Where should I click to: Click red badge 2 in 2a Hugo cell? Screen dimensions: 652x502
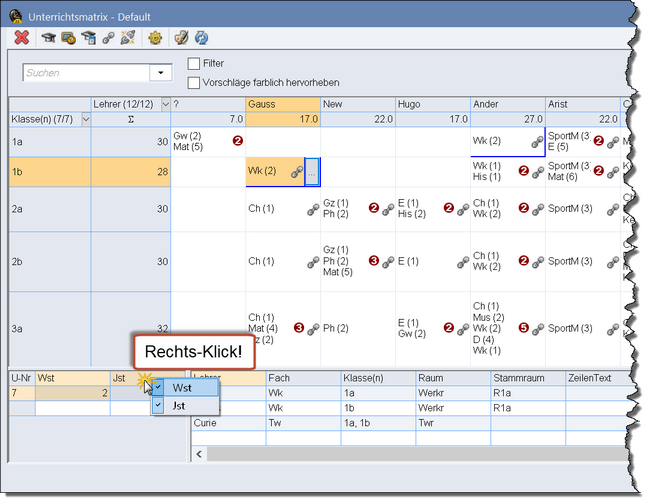coord(449,208)
